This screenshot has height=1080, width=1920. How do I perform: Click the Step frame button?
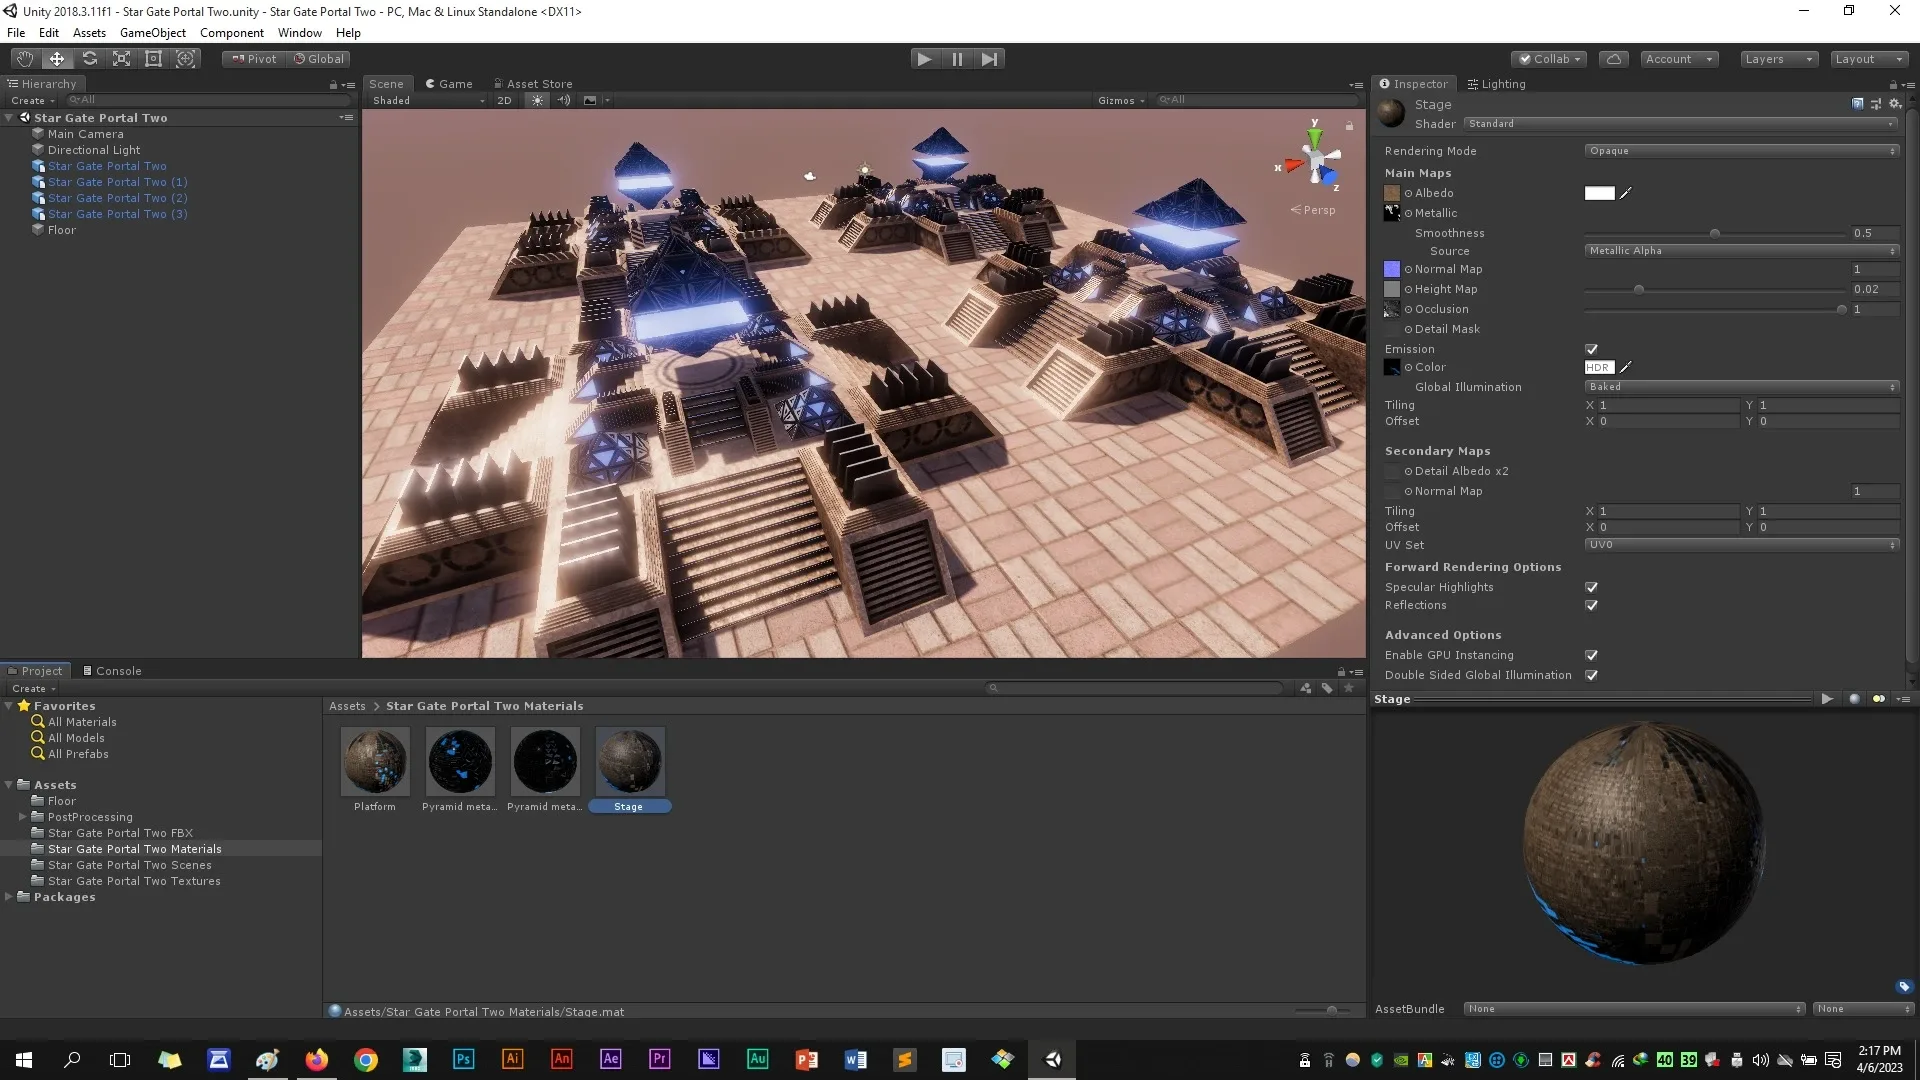pos(989,59)
